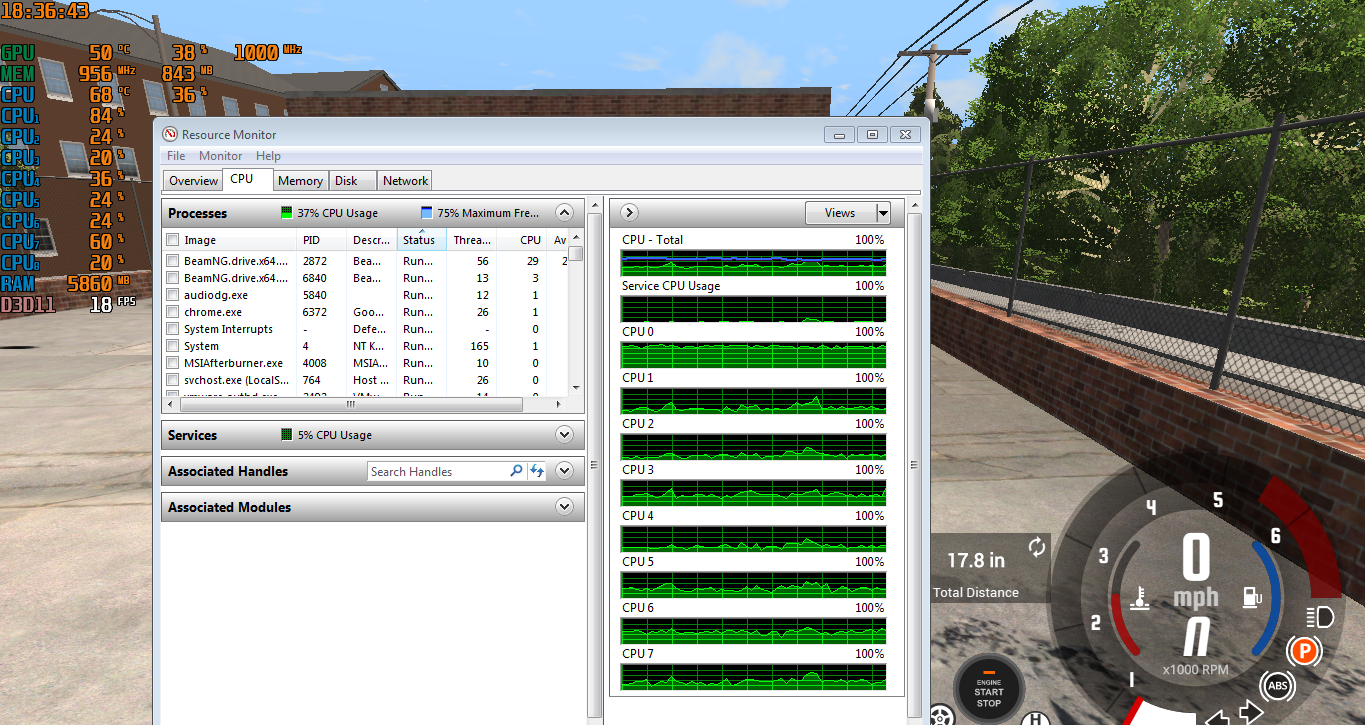The width and height of the screenshot is (1365, 725).
Task: Click the MSIAfterburner.exe PID value 4008
Action: [x=315, y=363]
